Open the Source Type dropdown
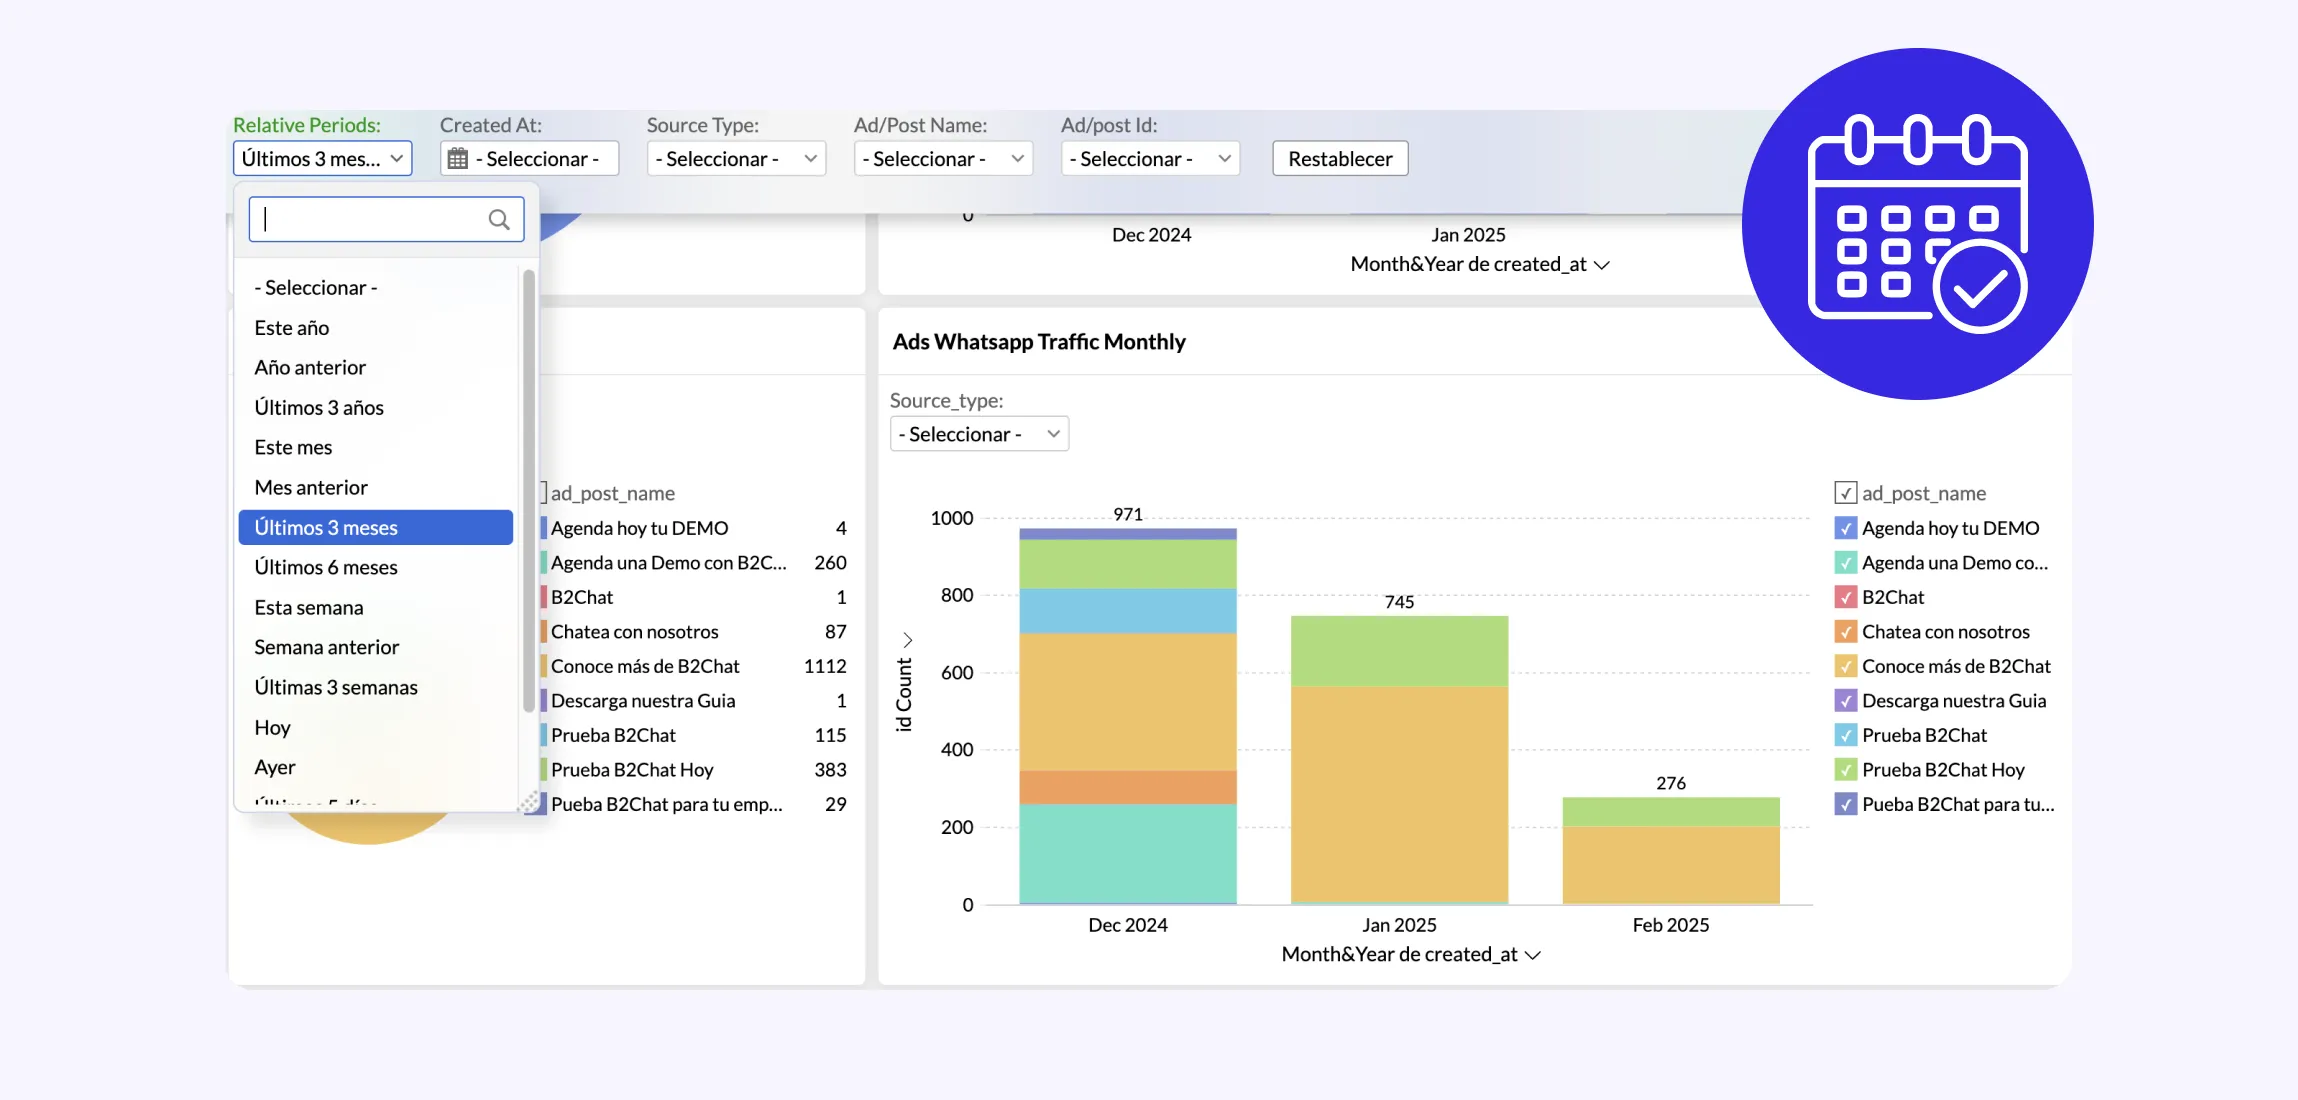The height and width of the screenshot is (1100, 2298). (x=736, y=159)
